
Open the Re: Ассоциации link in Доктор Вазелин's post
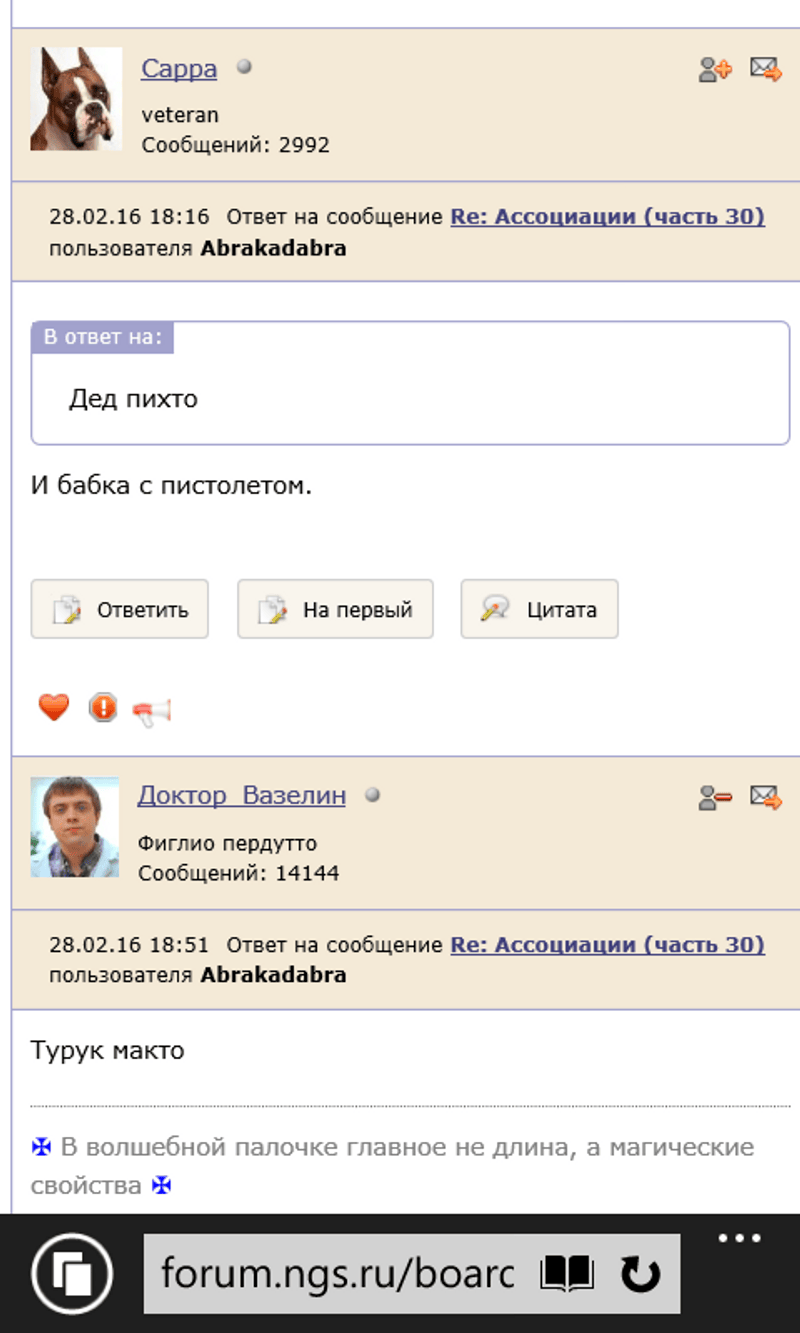pyautogui.click(x=607, y=945)
